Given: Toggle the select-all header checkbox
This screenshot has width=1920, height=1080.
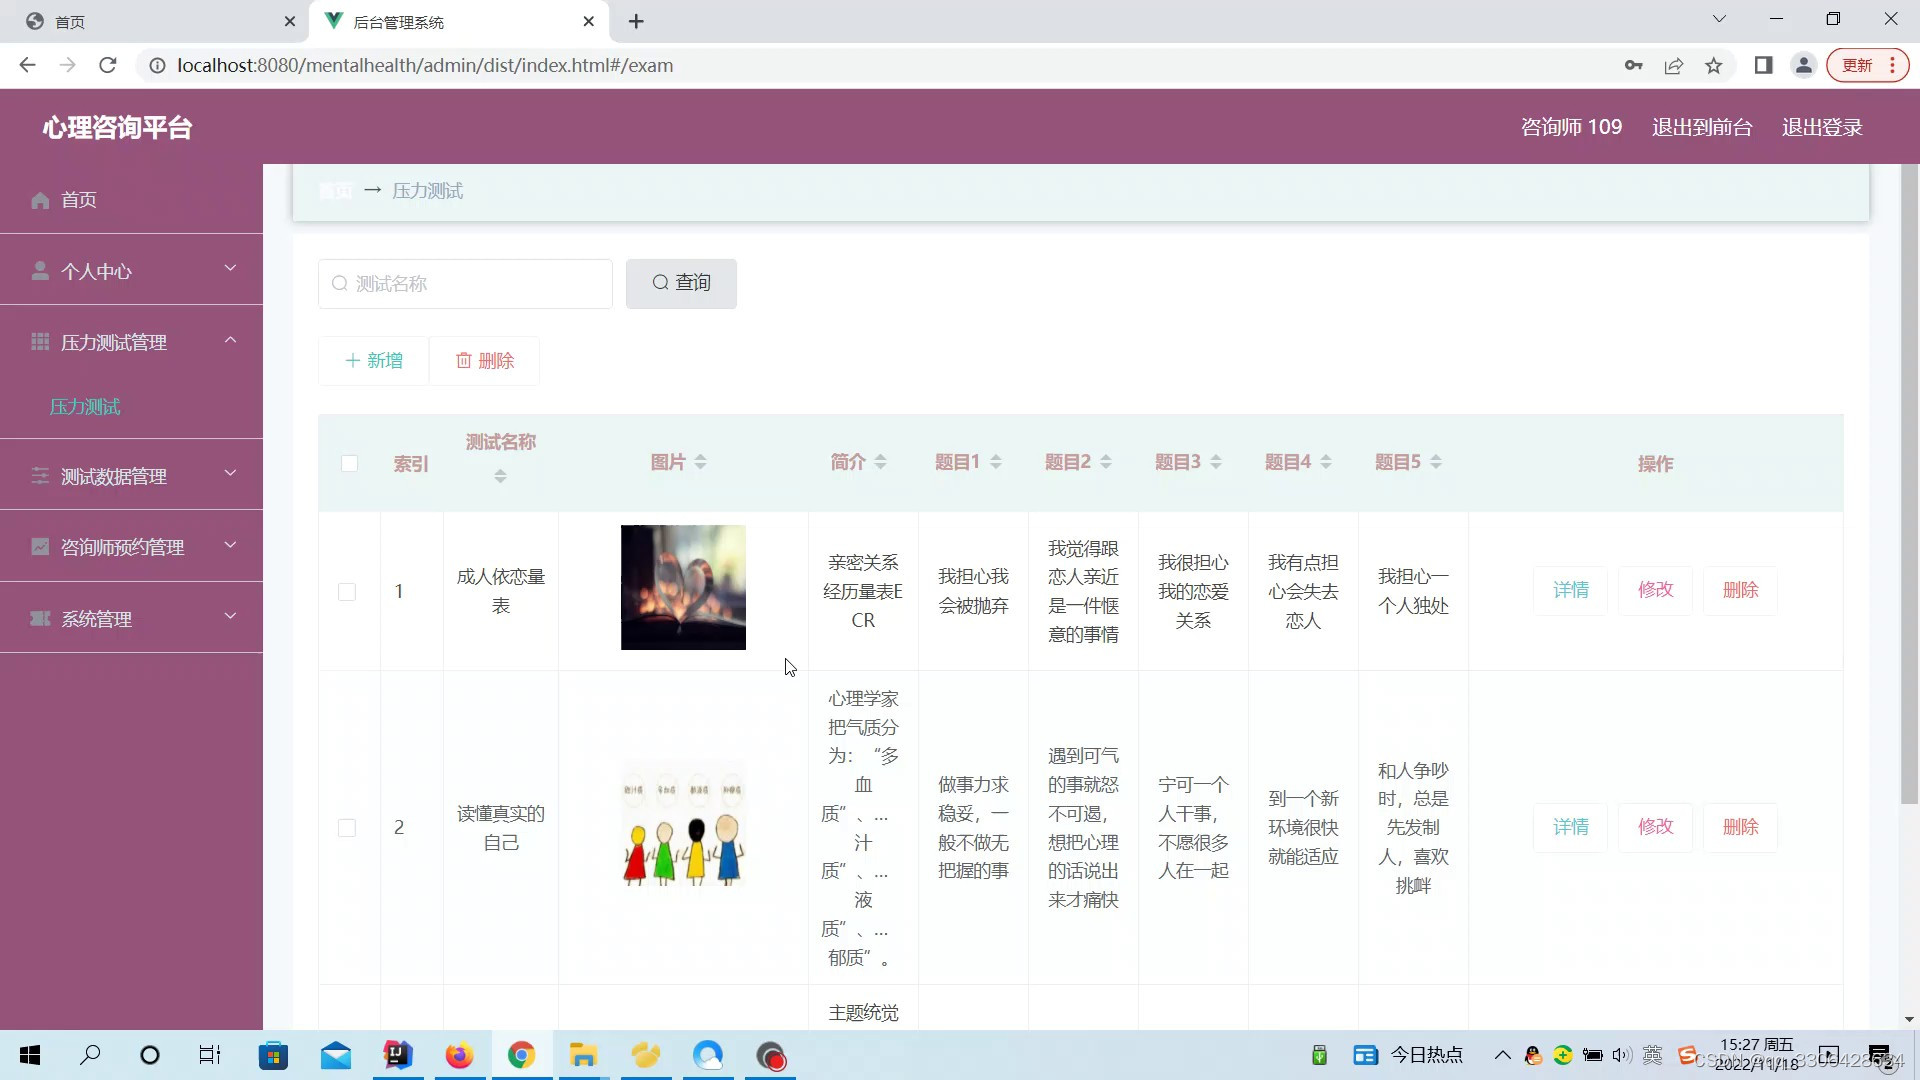Looking at the screenshot, I should [x=349, y=464].
